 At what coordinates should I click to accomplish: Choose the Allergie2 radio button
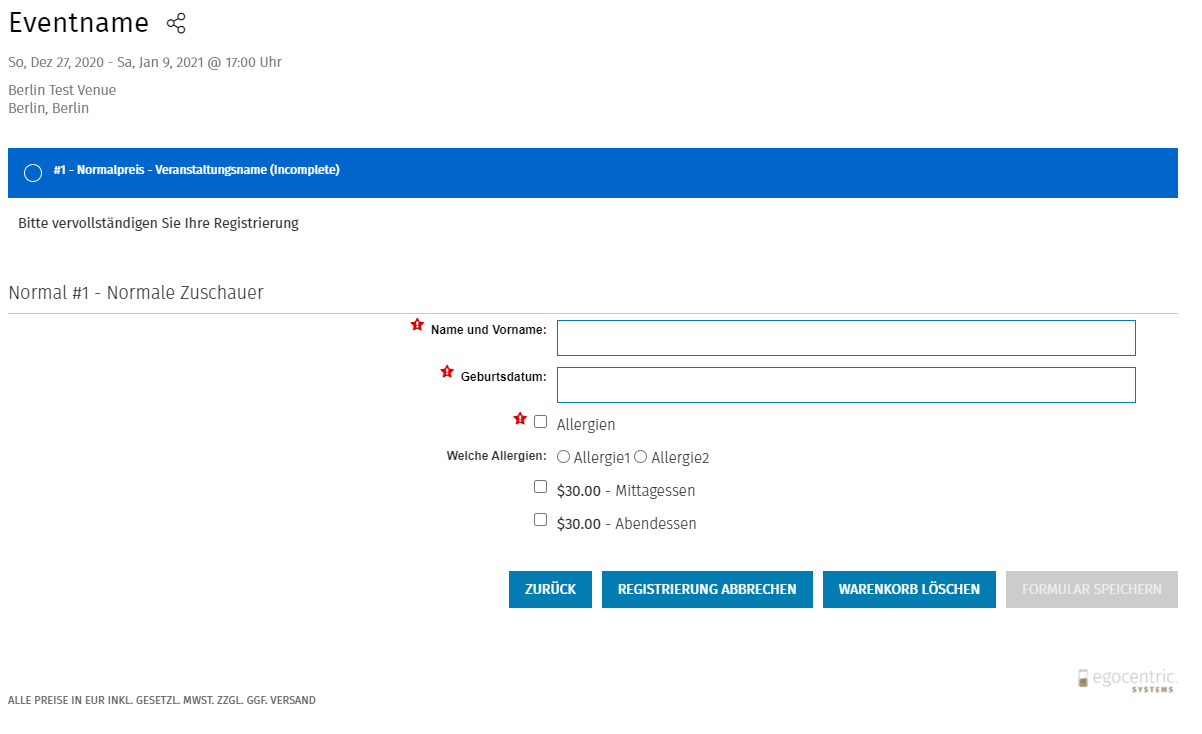point(641,457)
